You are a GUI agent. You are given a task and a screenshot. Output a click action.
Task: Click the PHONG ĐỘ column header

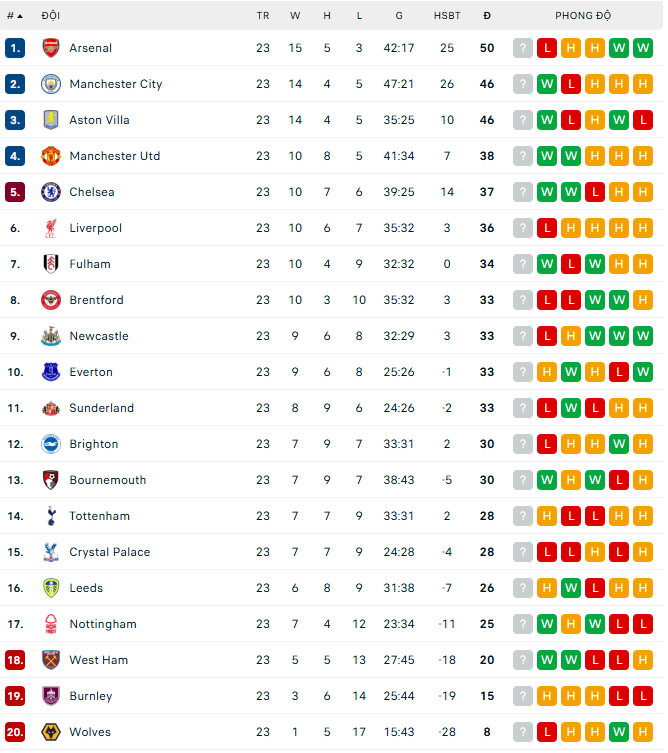click(x=583, y=16)
